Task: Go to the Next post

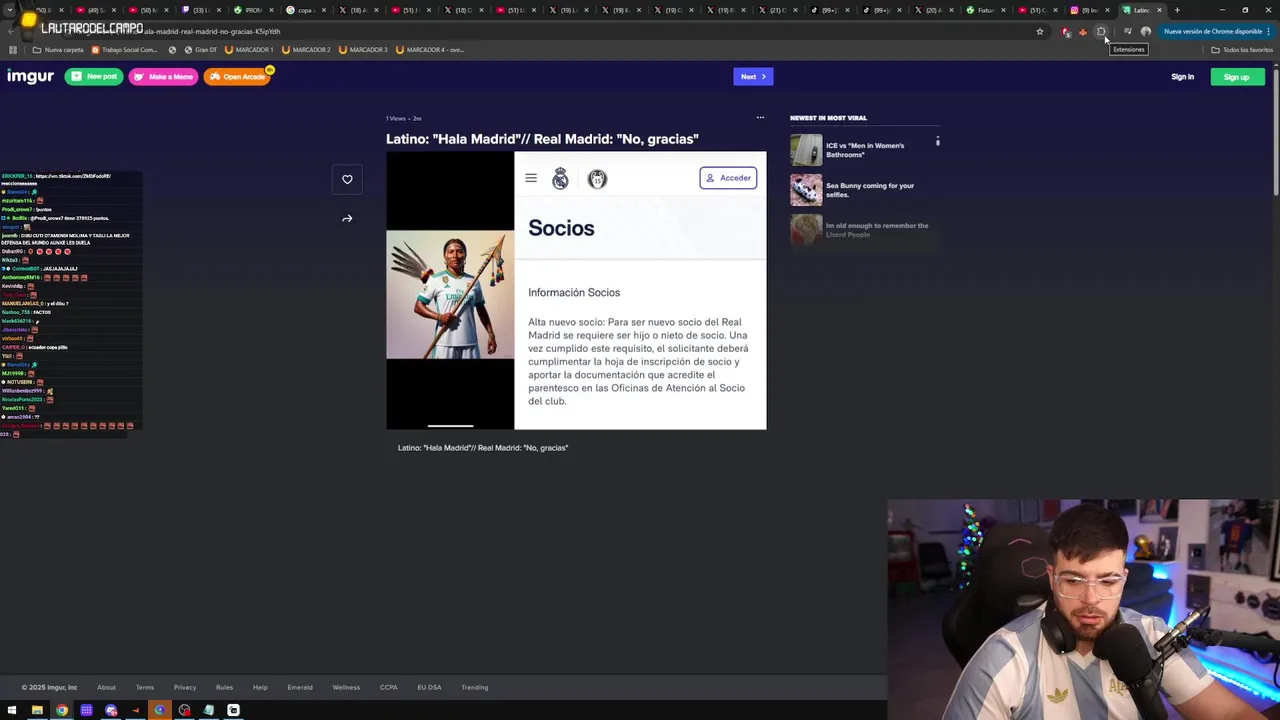Action: pyautogui.click(x=753, y=76)
